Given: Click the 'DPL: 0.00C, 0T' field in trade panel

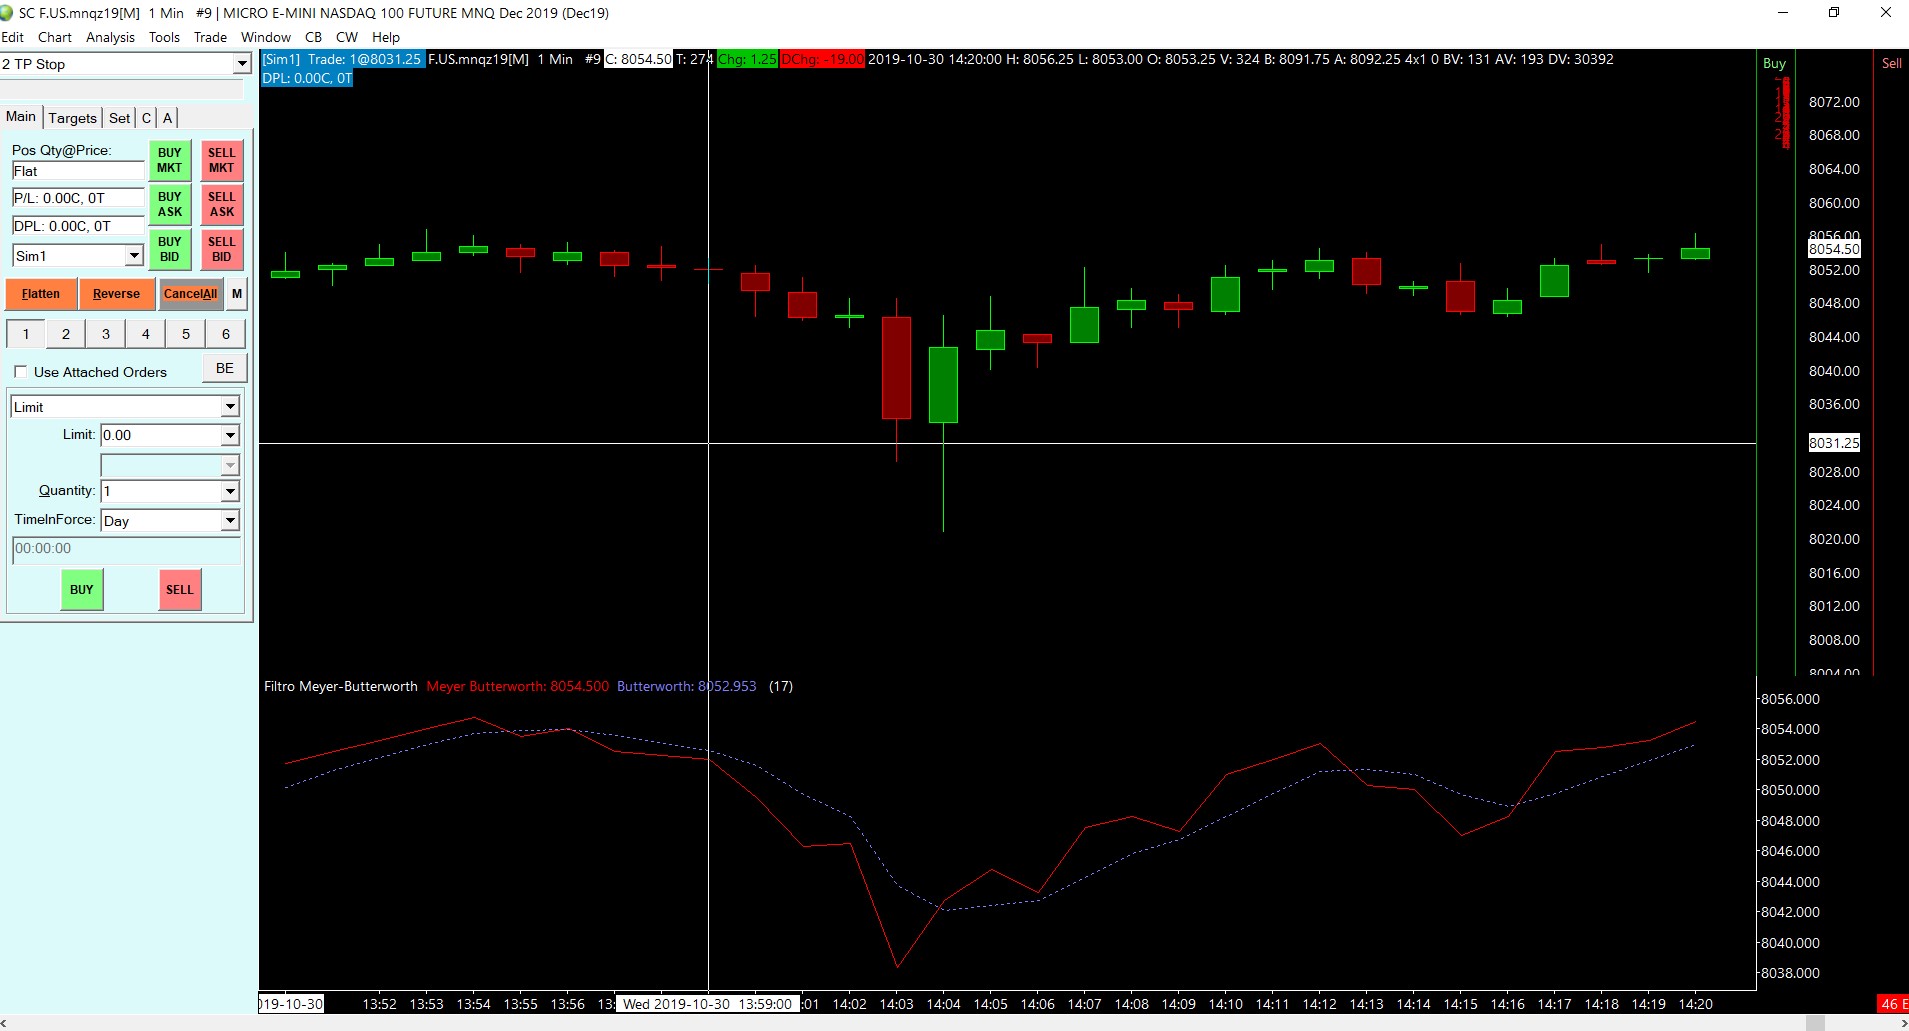Looking at the screenshot, I should point(78,226).
